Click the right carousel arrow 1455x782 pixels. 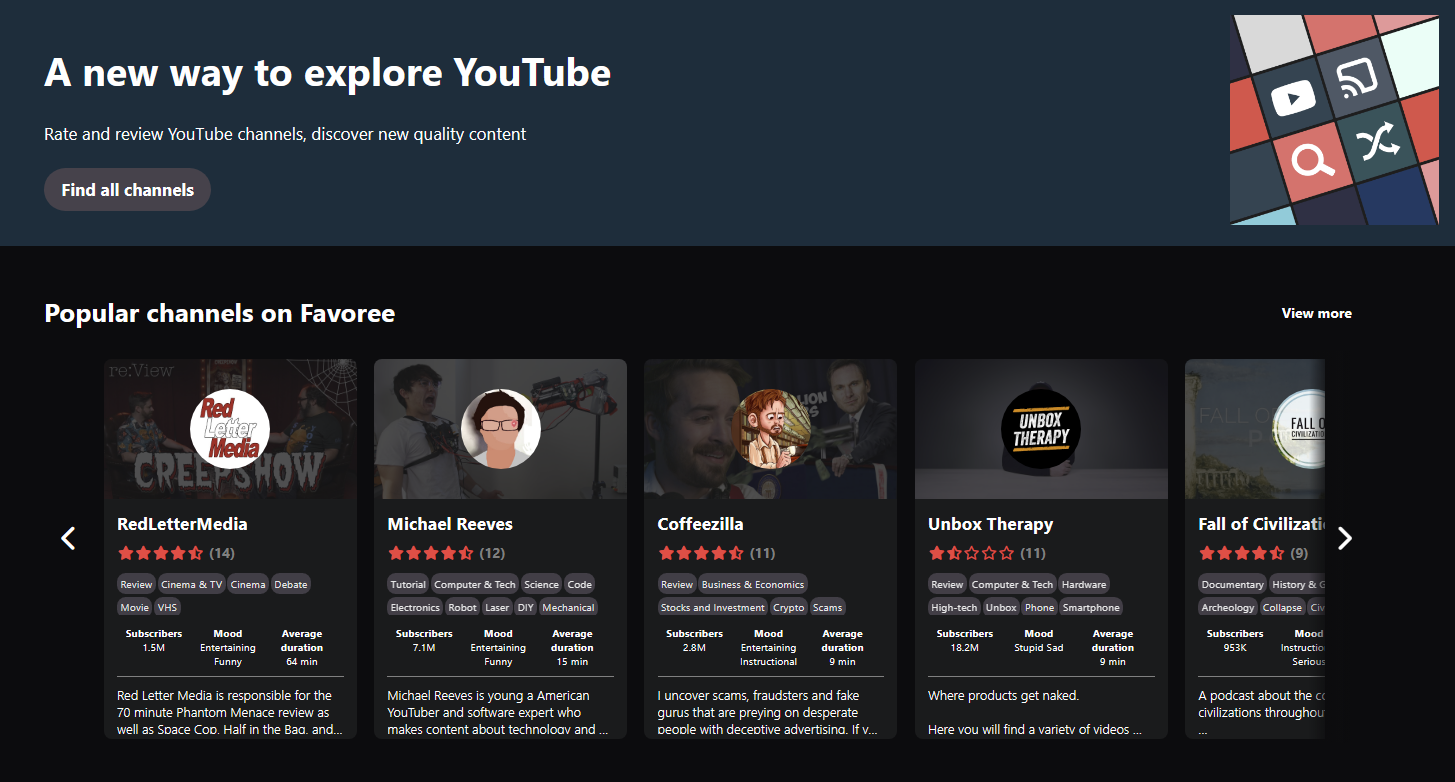(x=1345, y=538)
